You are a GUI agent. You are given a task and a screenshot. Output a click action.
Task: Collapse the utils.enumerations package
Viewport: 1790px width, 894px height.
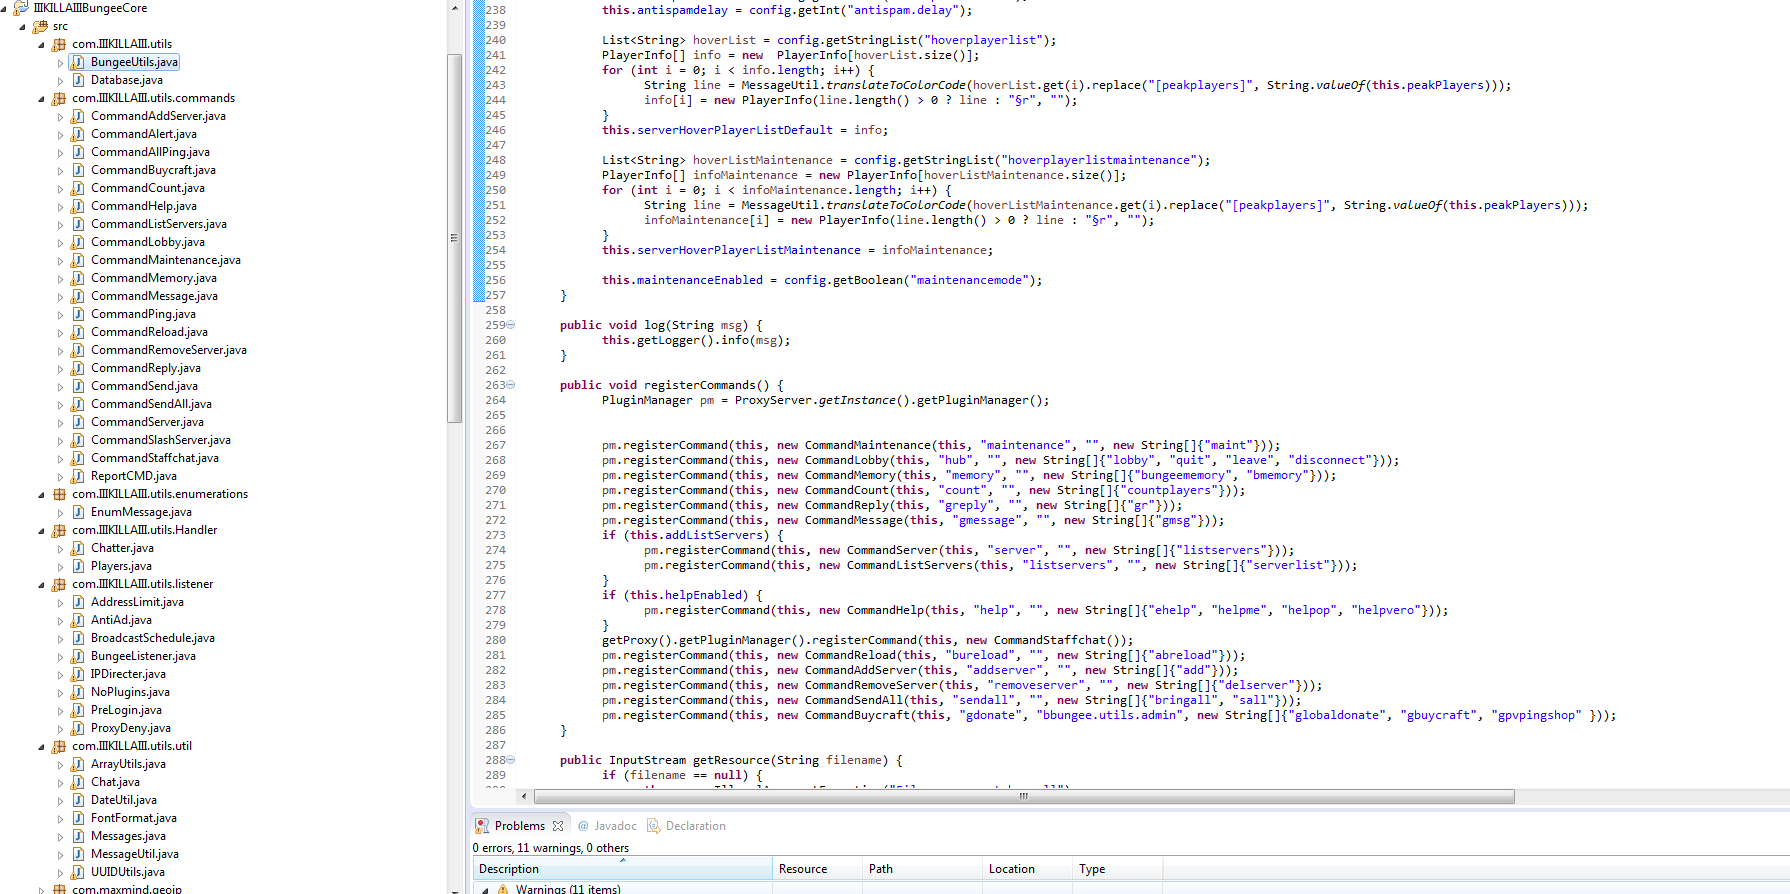41,495
